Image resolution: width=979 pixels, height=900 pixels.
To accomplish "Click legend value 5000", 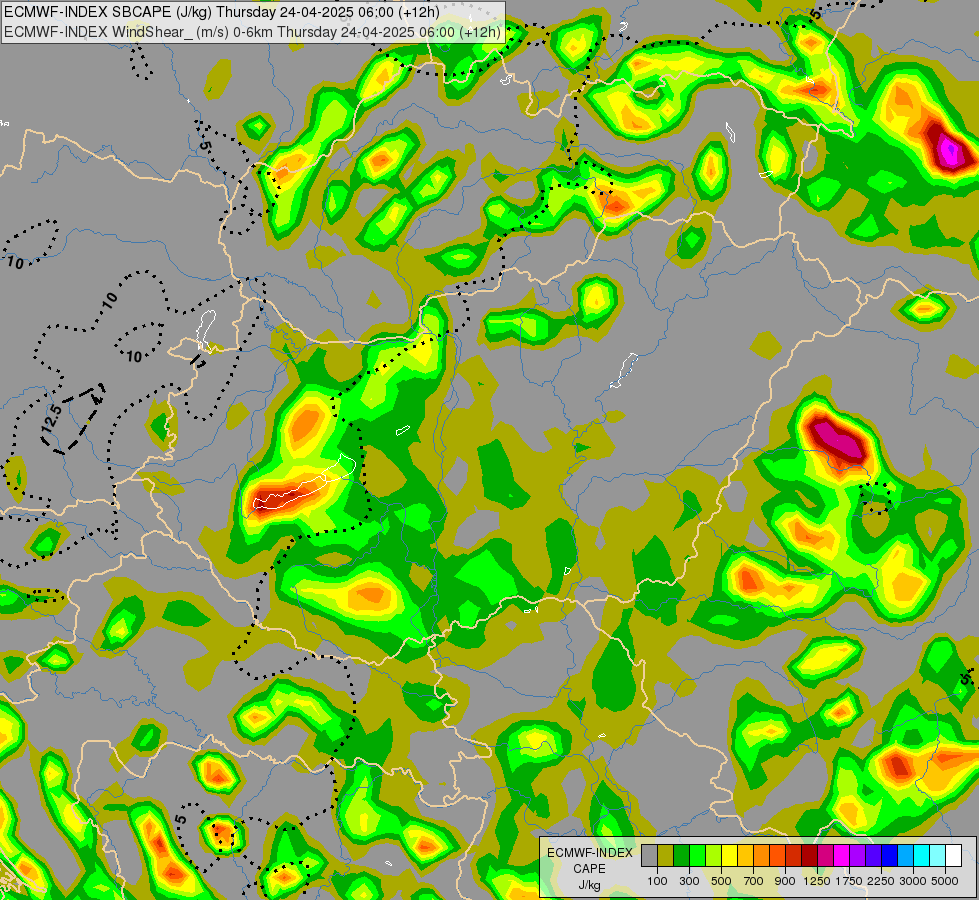I will (x=945, y=881).
